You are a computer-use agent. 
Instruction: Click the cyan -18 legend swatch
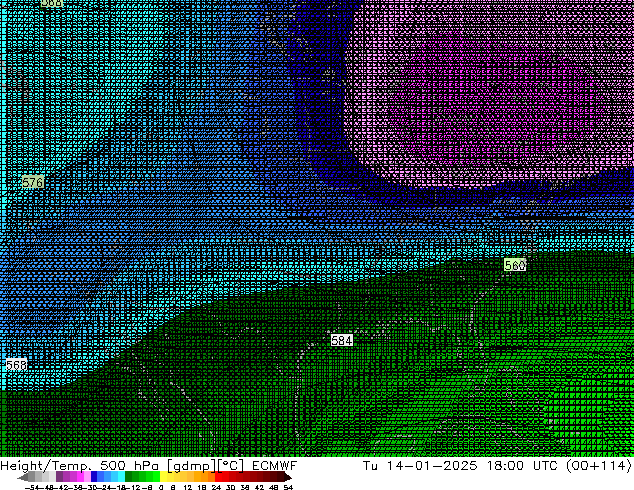coord(121,476)
